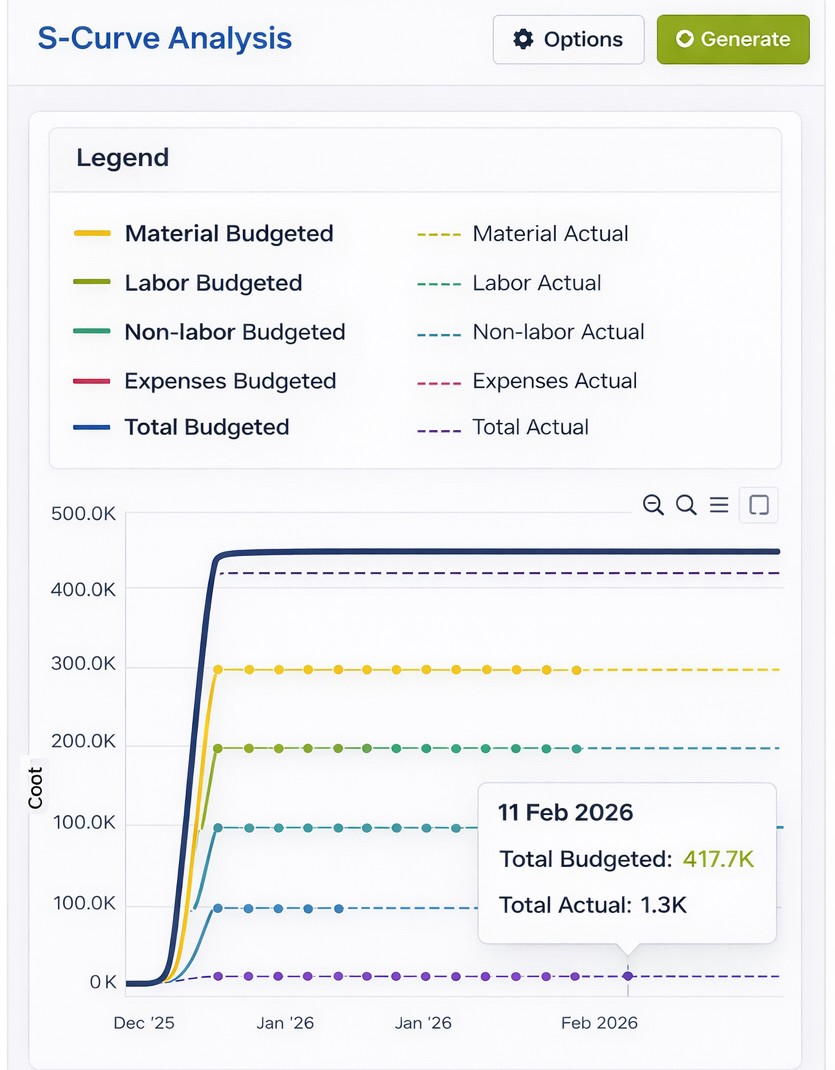Toggle Material Budgeted series in legend
Image resolution: width=835 pixels, height=1070 pixels.
tap(228, 234)
